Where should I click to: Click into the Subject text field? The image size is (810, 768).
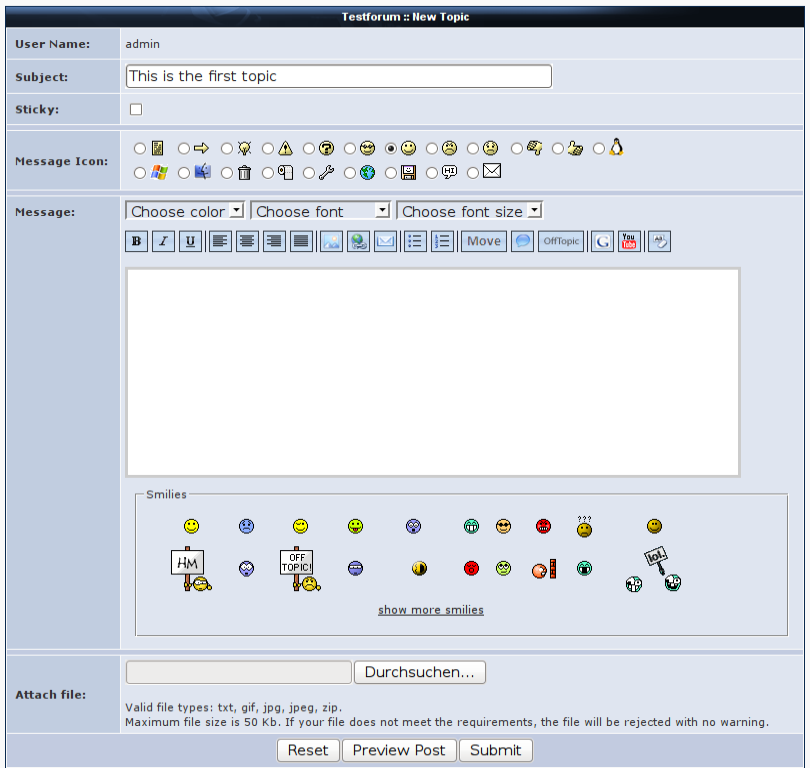coord(339,76)
